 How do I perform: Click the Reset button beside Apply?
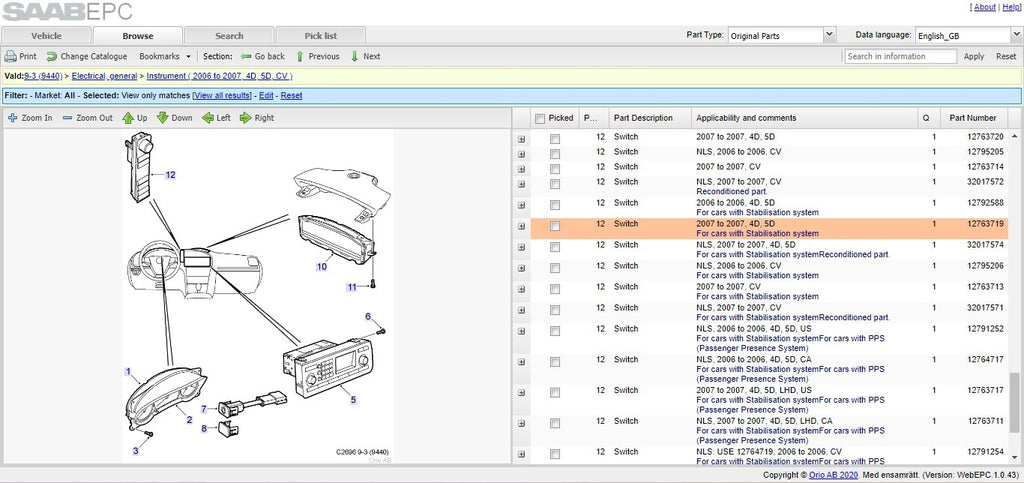tap(1006, 57)
